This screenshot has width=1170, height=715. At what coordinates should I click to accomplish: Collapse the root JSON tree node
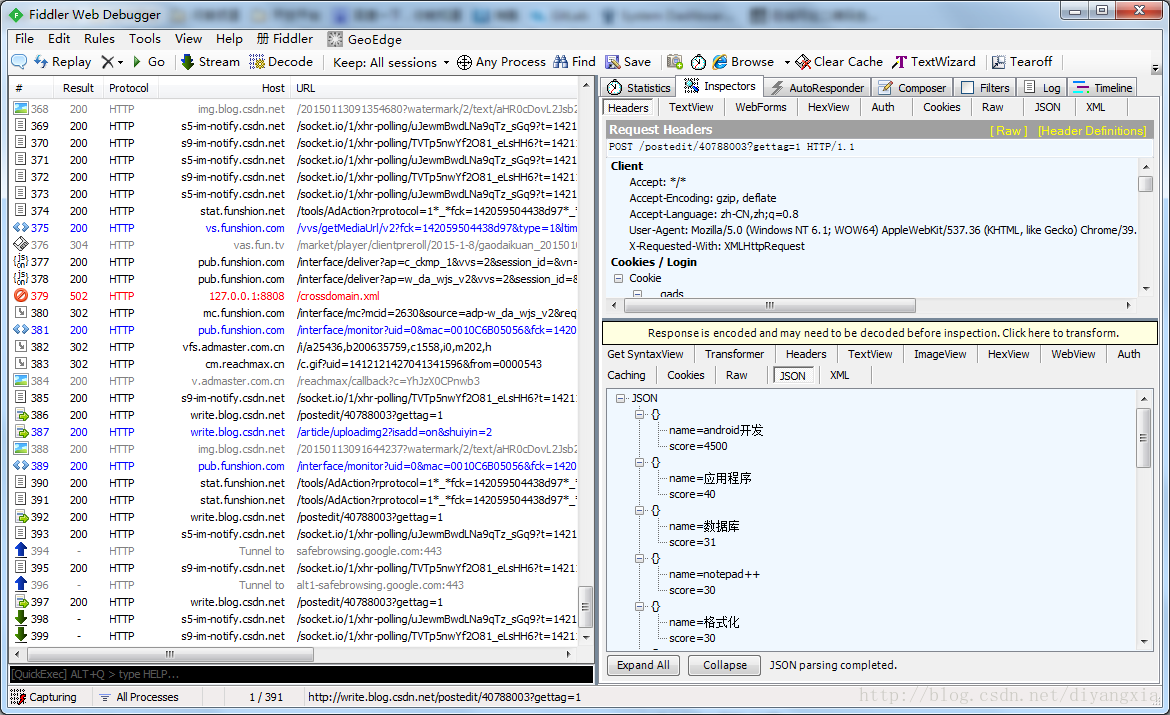pyautogui.click(x=620, y=399)
